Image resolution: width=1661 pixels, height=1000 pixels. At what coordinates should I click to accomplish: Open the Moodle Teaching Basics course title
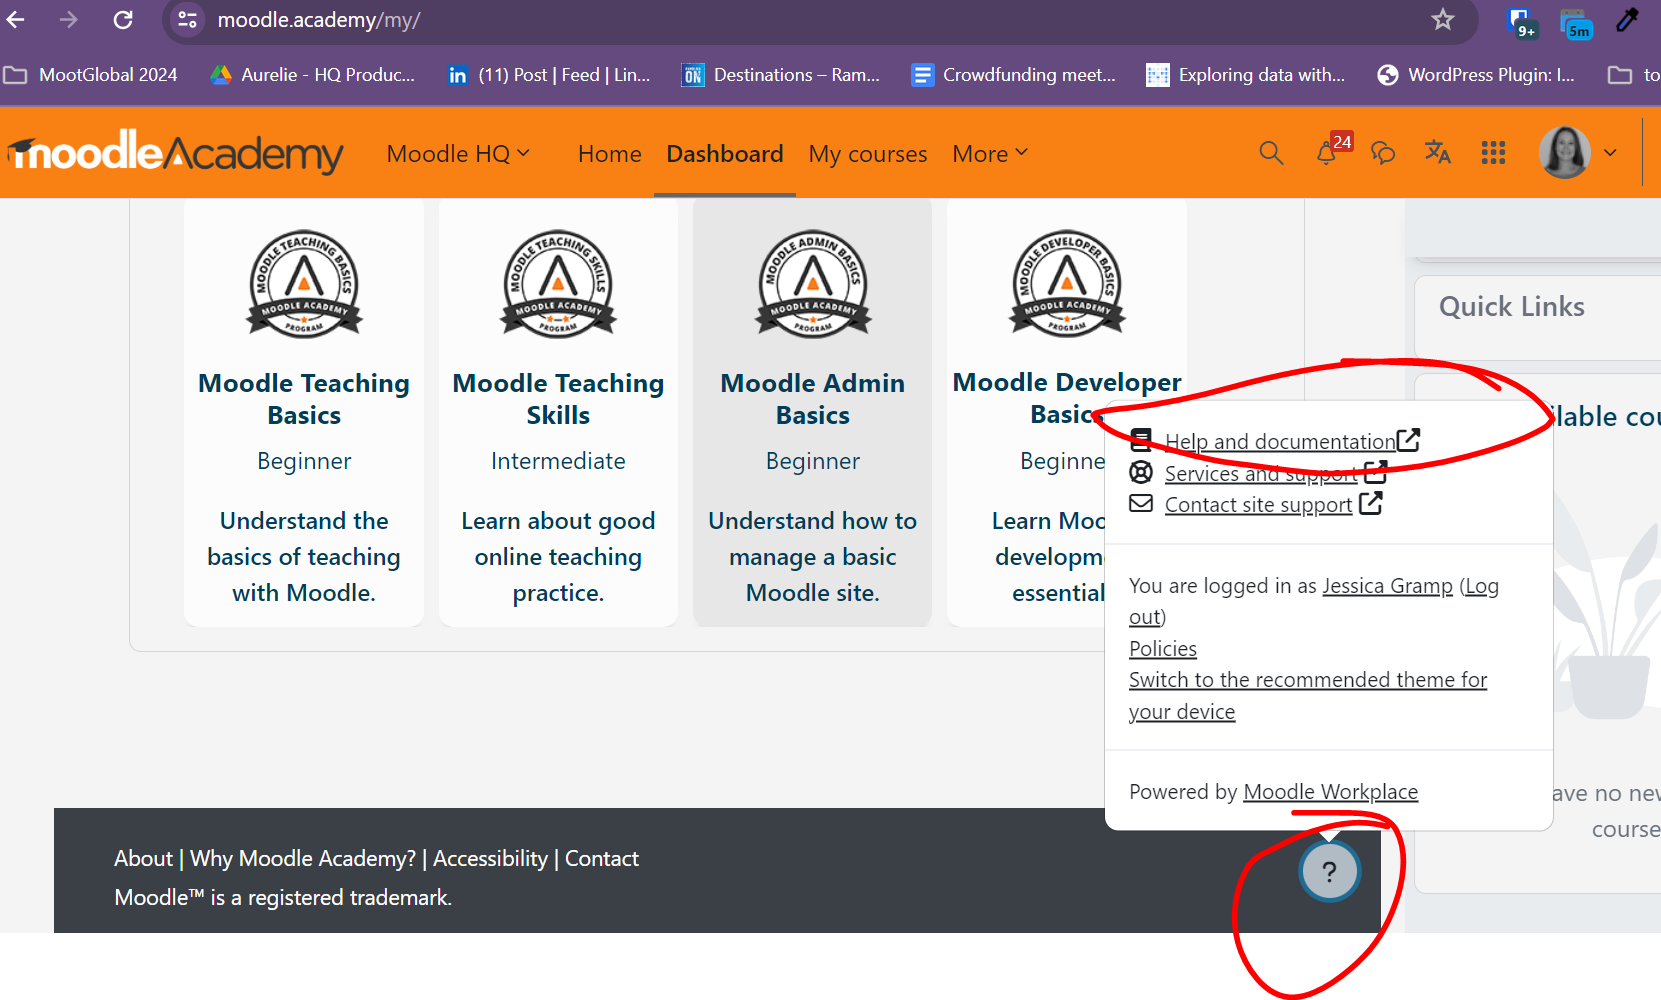coord(304,399)
